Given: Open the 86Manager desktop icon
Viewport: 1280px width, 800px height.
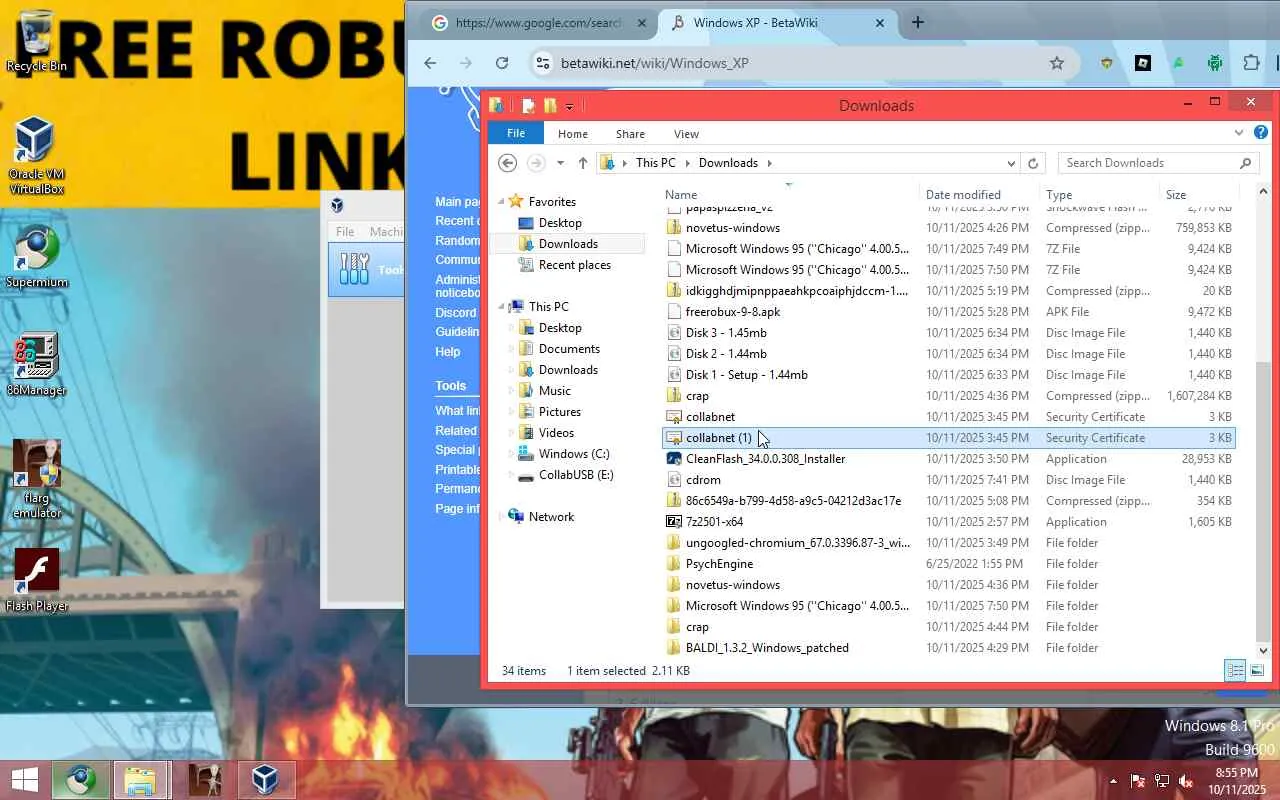Looking at the screenshot, I should [x=36, y=364].
